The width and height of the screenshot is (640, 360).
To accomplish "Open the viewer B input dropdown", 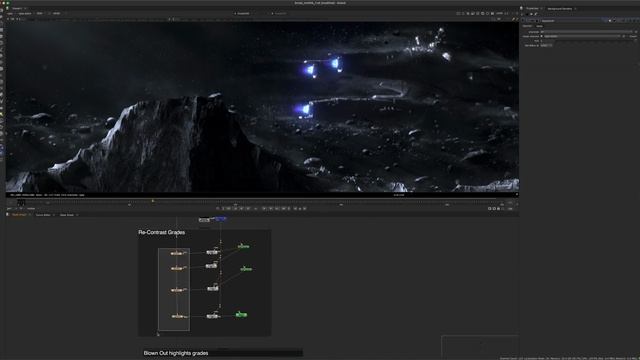I will pos(281,13).
